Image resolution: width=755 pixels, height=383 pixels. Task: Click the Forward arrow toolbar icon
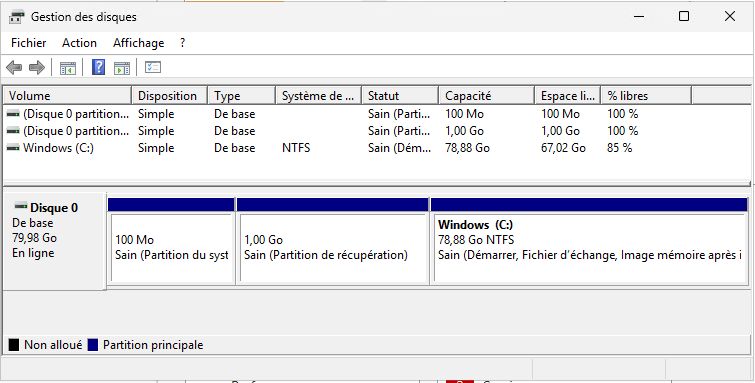click(x=37, y=67)
